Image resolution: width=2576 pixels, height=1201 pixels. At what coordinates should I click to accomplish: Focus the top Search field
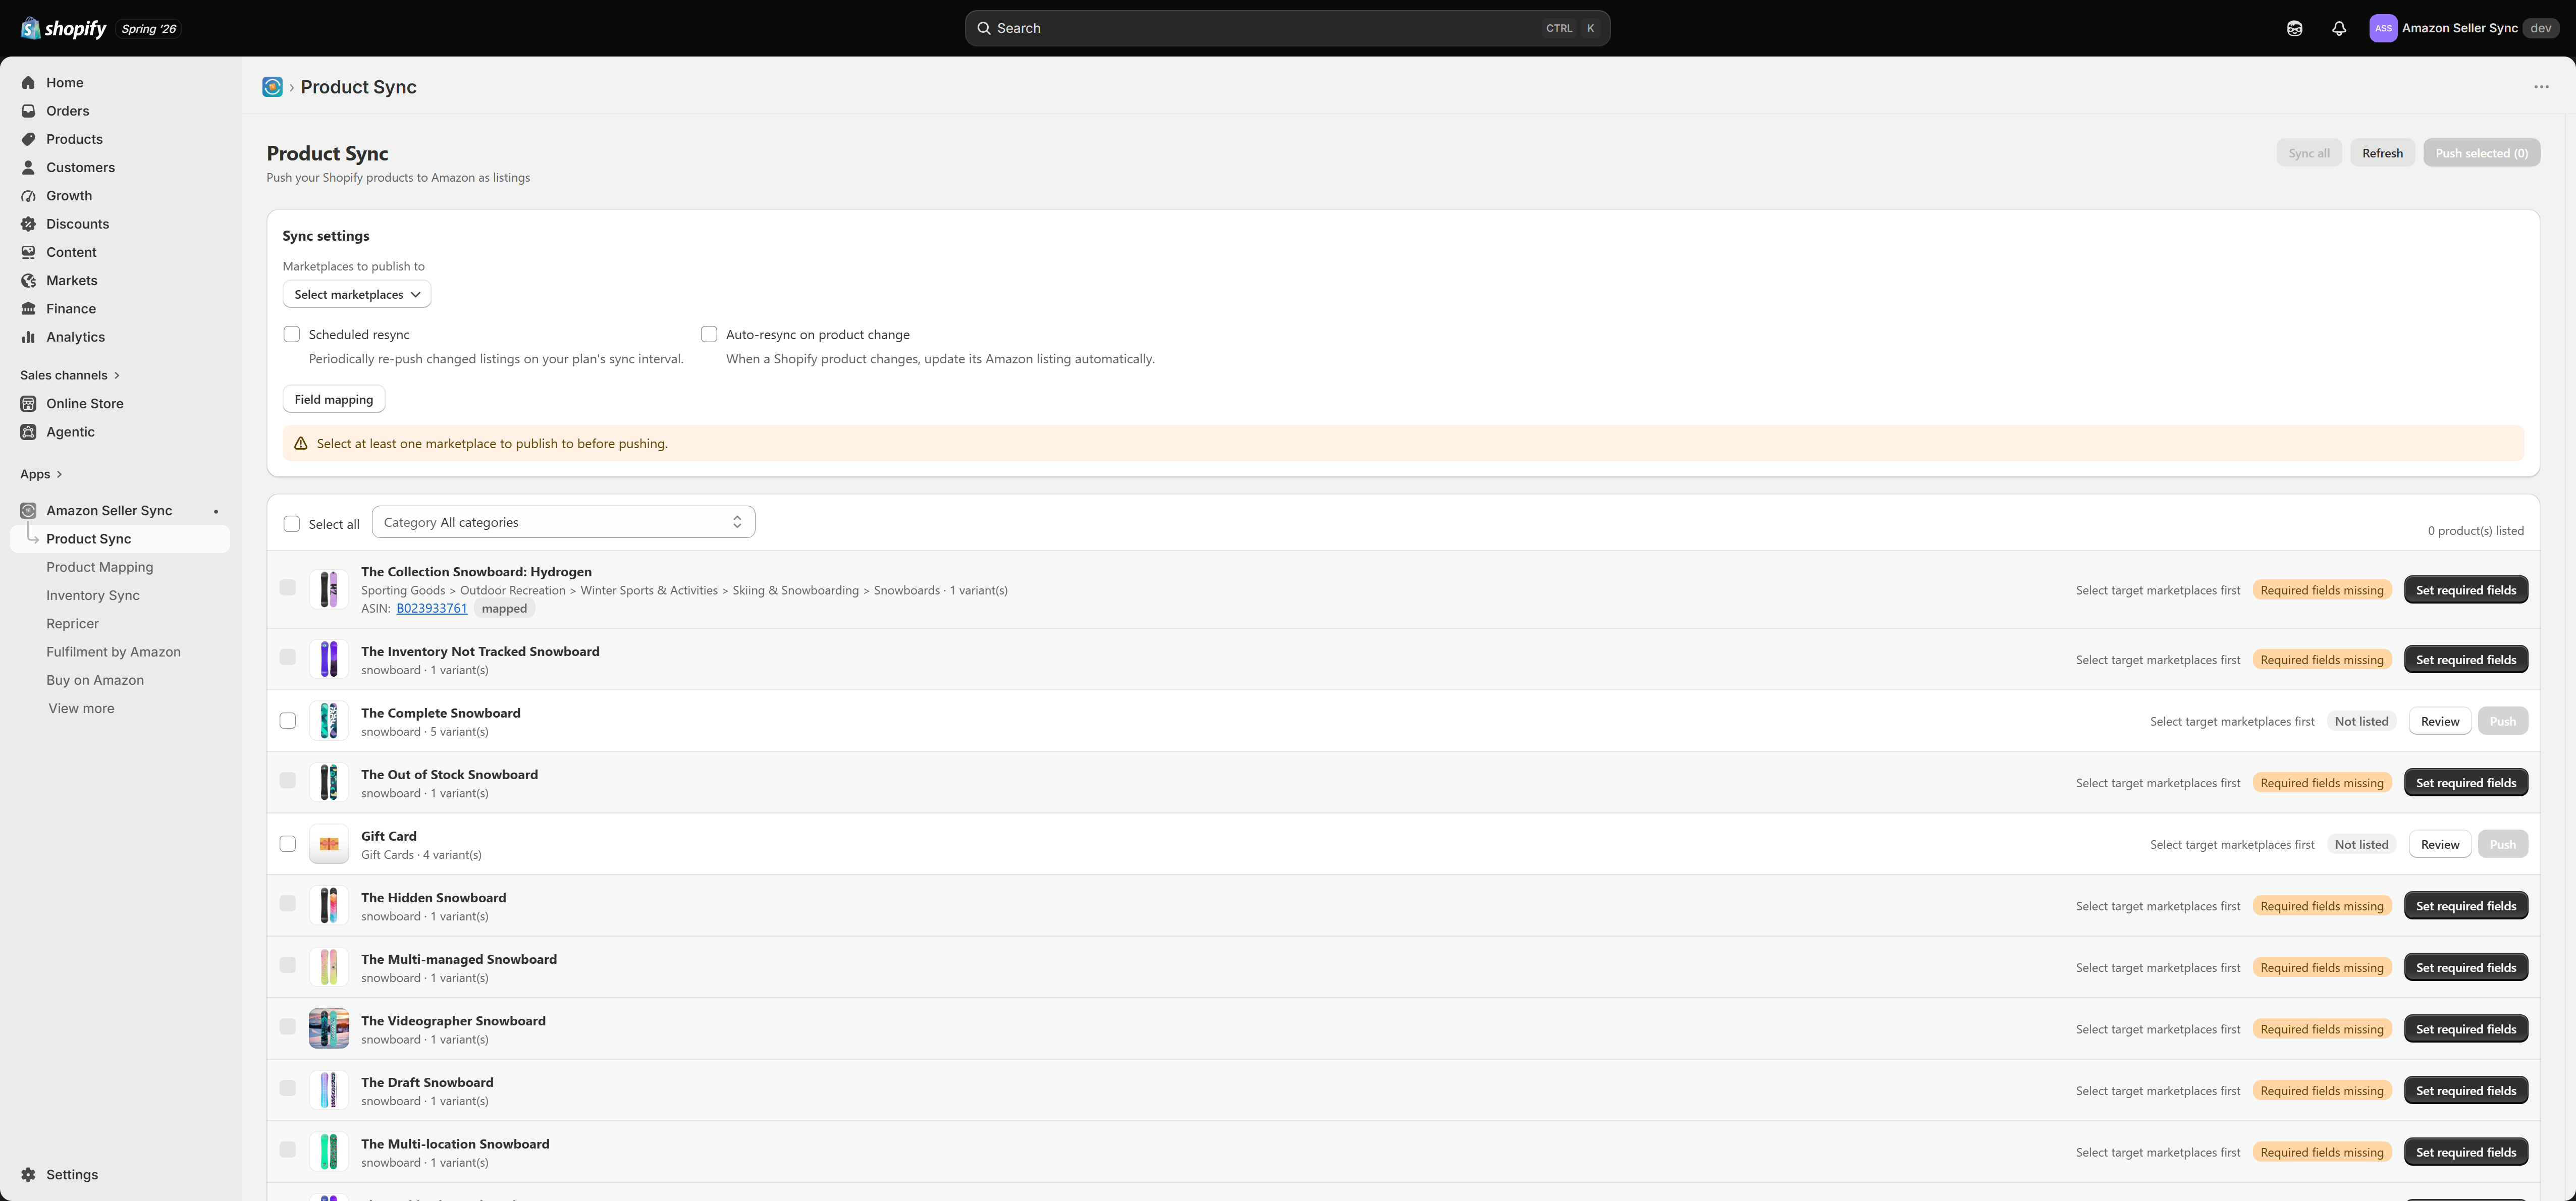point(1287,28)
